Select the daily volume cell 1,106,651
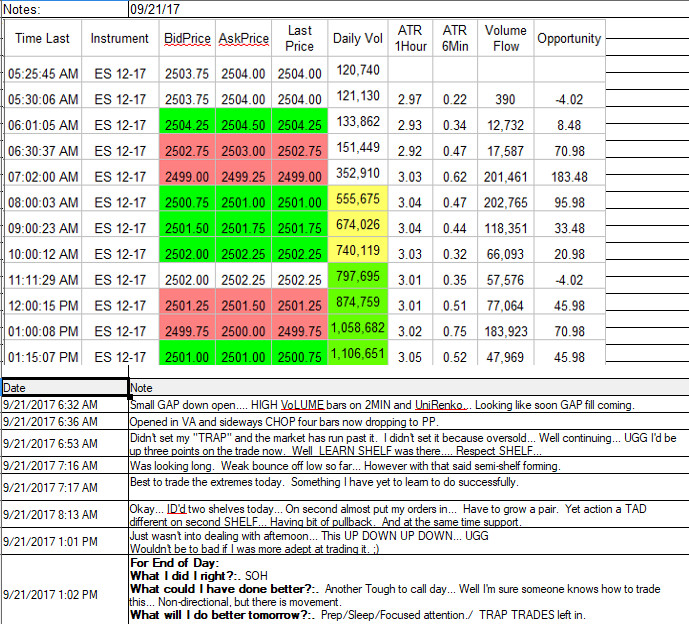The image size is (689, 624). pyautogui.click(x=358, y=353)
